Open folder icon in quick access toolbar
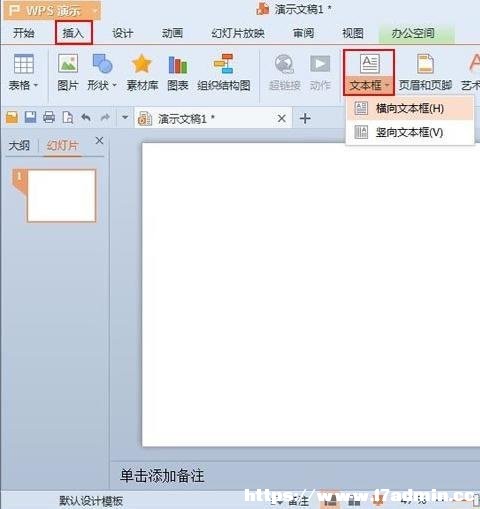The height and width of the screenshot is (509, 480). (12, 117)
